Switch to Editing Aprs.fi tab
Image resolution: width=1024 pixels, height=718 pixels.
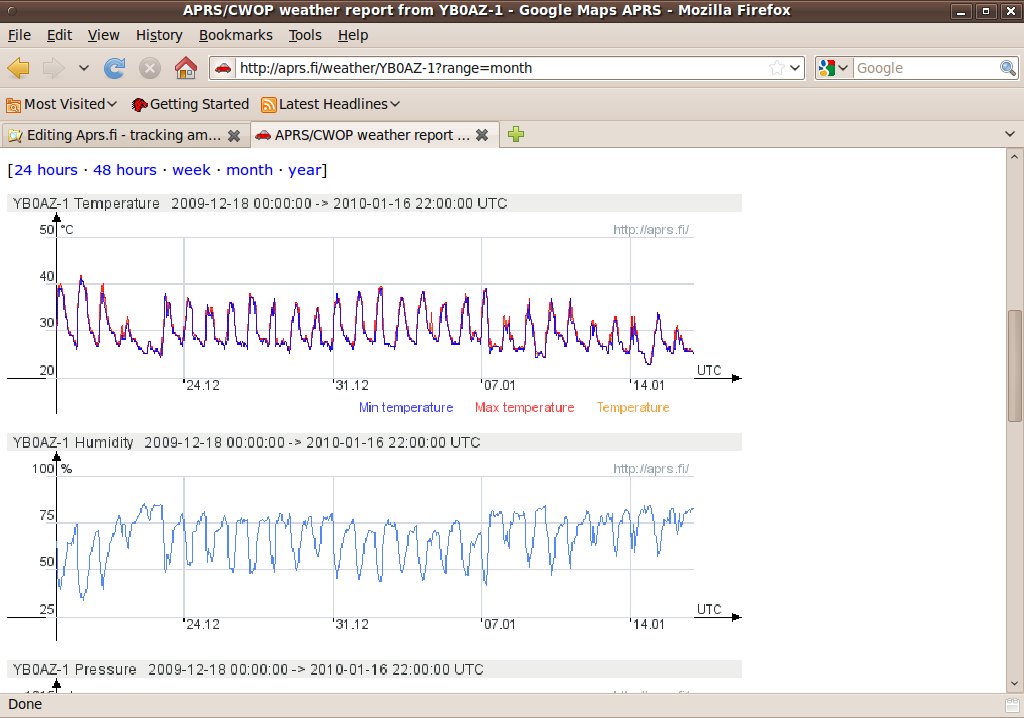click(x=120, y=135)
